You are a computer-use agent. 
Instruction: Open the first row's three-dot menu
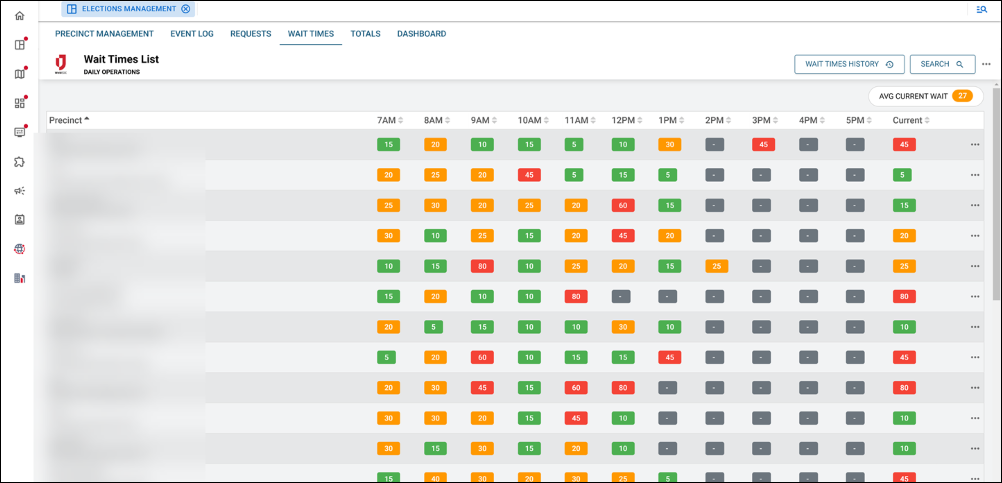[x=975, y=145]
